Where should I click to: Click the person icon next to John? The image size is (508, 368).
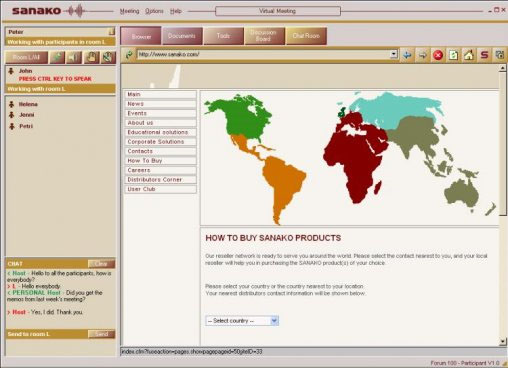click(11, 71)
